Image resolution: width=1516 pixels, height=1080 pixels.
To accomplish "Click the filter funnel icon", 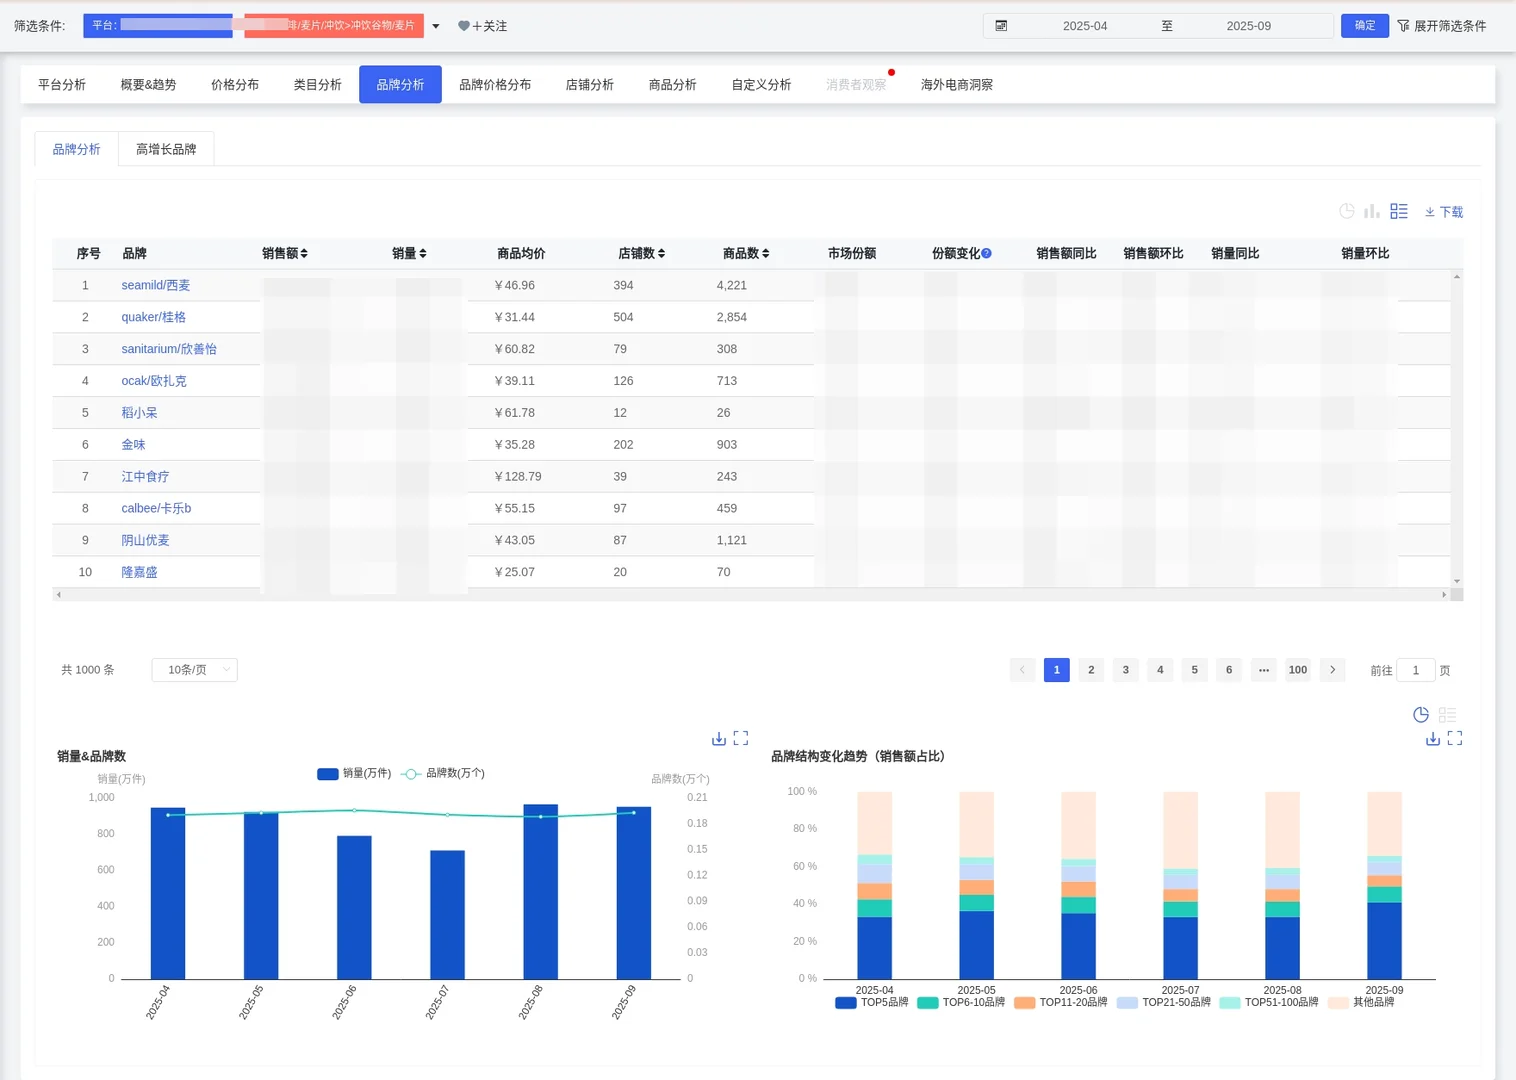I will (x=1403, y=26).
